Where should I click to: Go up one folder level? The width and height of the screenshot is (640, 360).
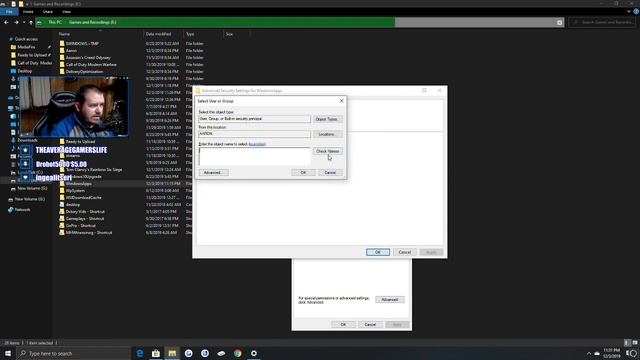[31, 22]
